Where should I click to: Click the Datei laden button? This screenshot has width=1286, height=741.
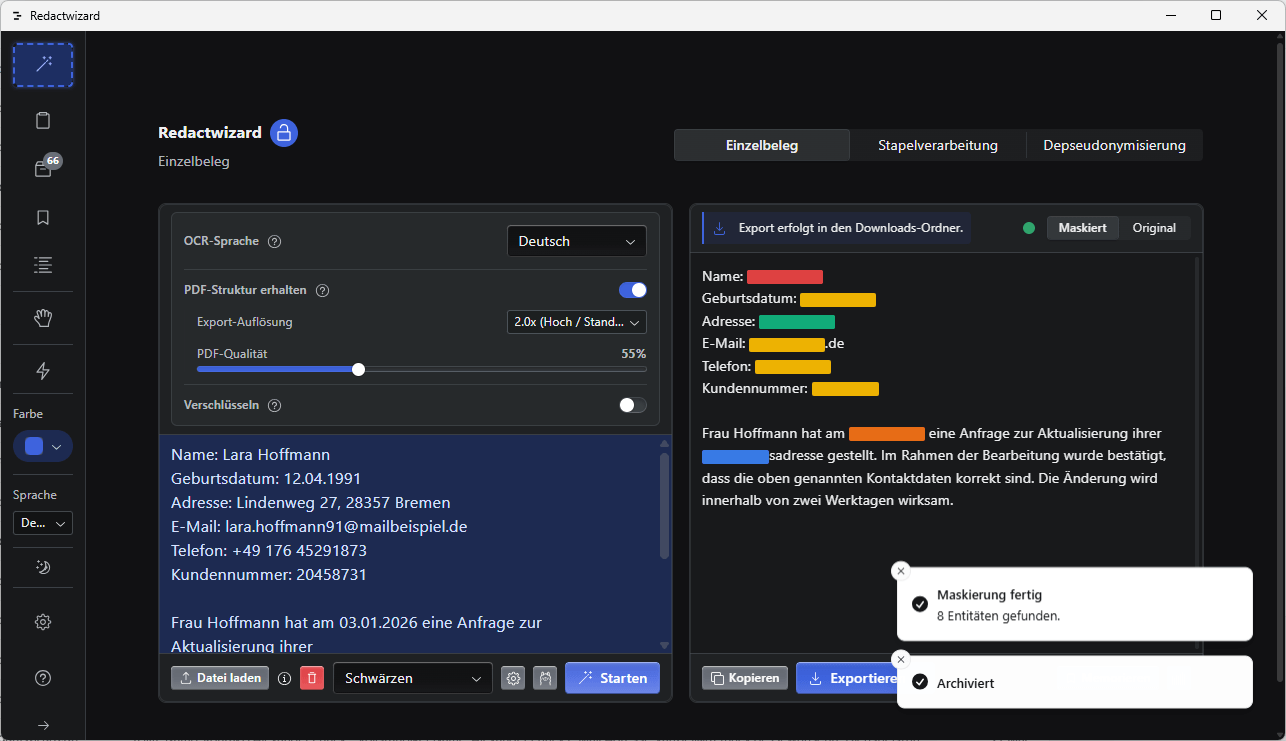coord(221,678)
